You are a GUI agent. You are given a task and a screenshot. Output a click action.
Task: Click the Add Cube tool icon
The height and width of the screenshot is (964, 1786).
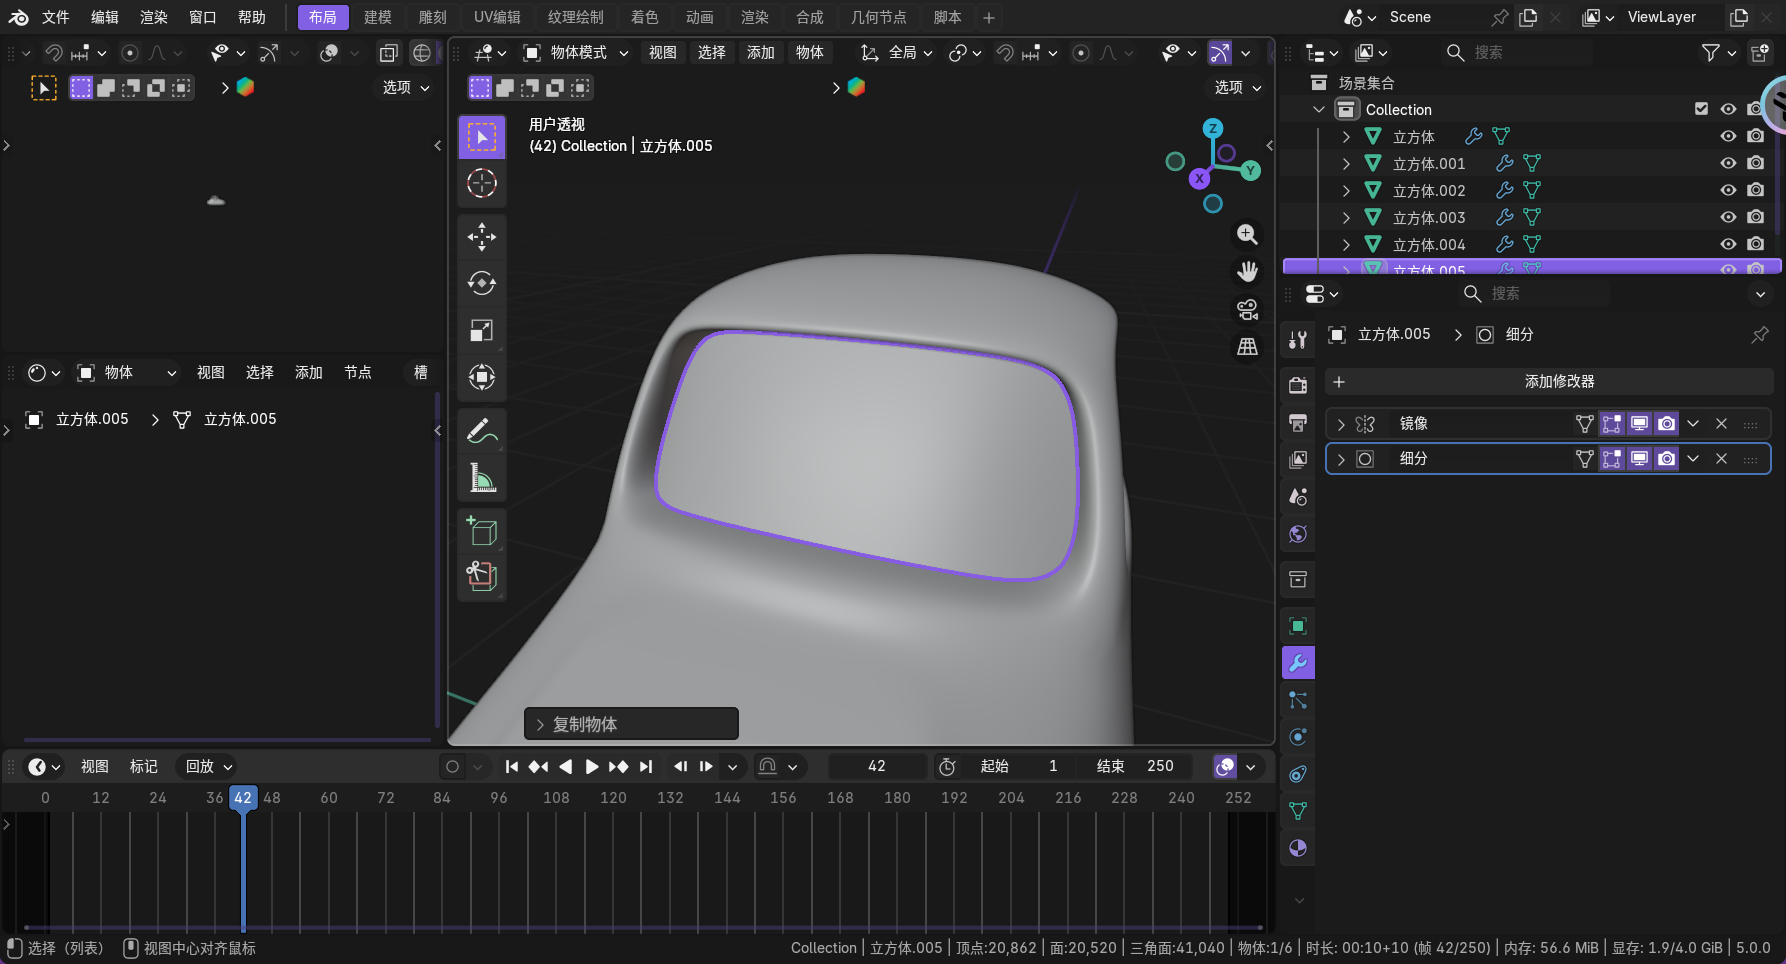(x=481, y=531)
